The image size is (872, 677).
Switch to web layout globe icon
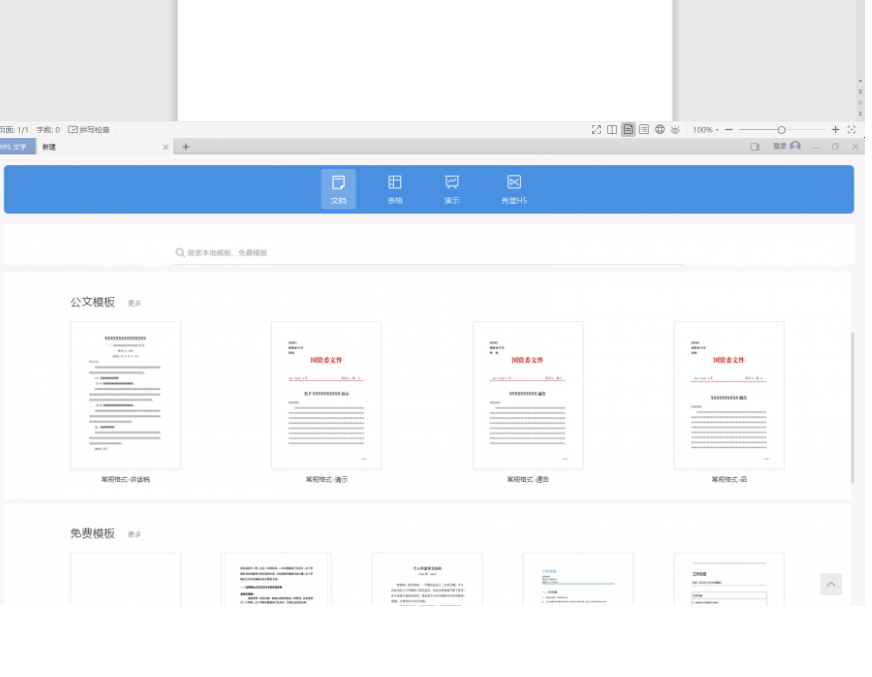tap(660, 130)
